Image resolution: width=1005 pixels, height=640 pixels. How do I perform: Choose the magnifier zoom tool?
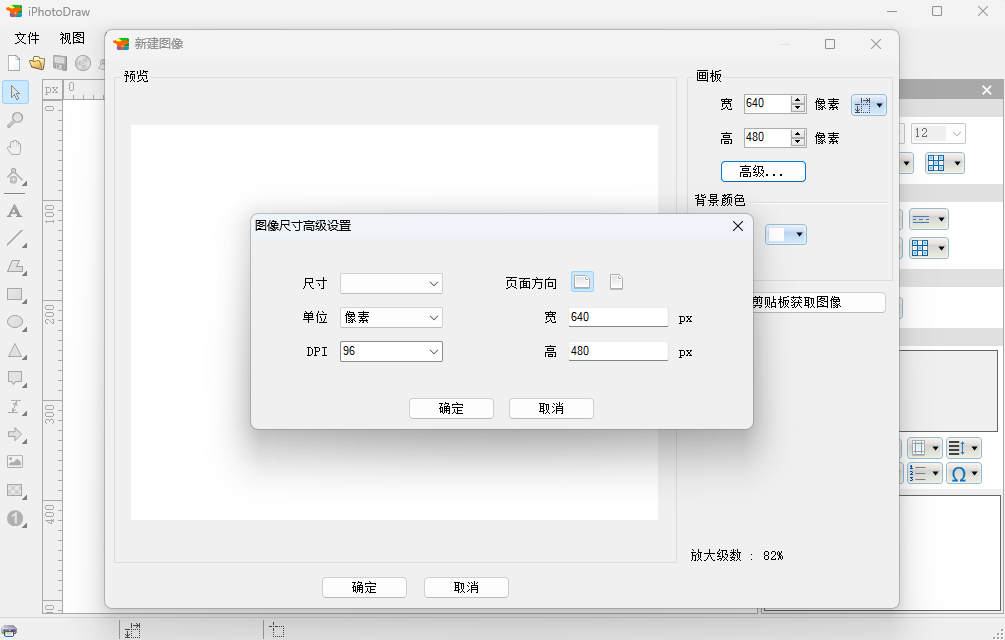15,120
